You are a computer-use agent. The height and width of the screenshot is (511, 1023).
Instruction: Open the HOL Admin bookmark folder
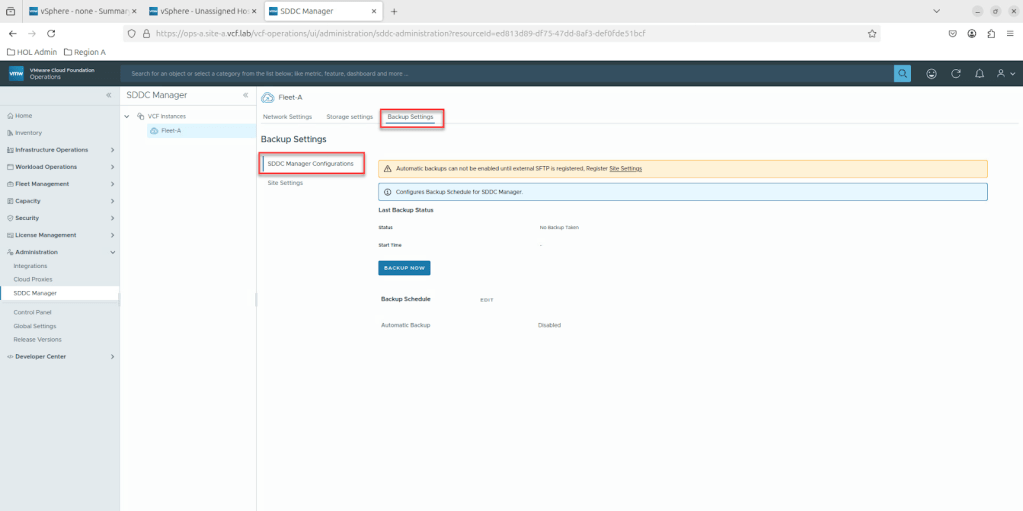pos(32,52)
